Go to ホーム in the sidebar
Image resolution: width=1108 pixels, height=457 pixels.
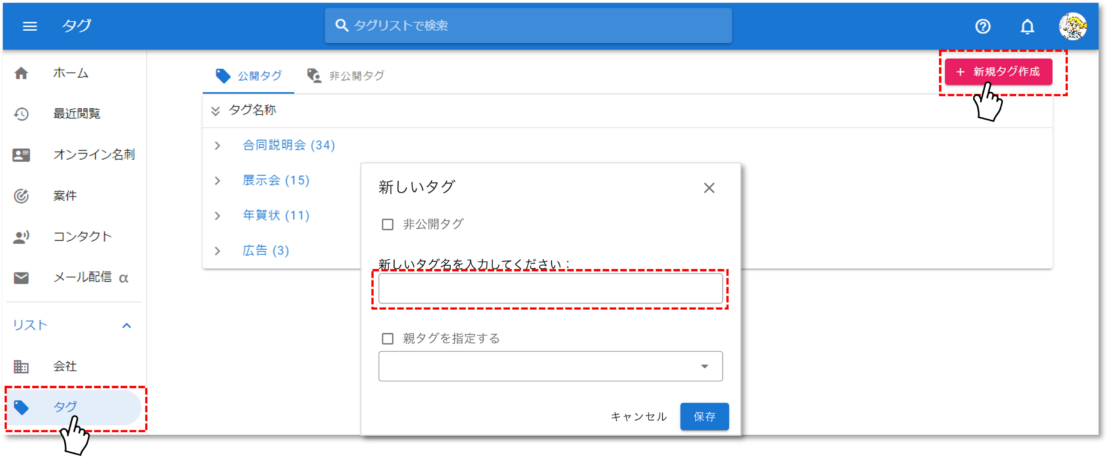(x=73, y=73)
